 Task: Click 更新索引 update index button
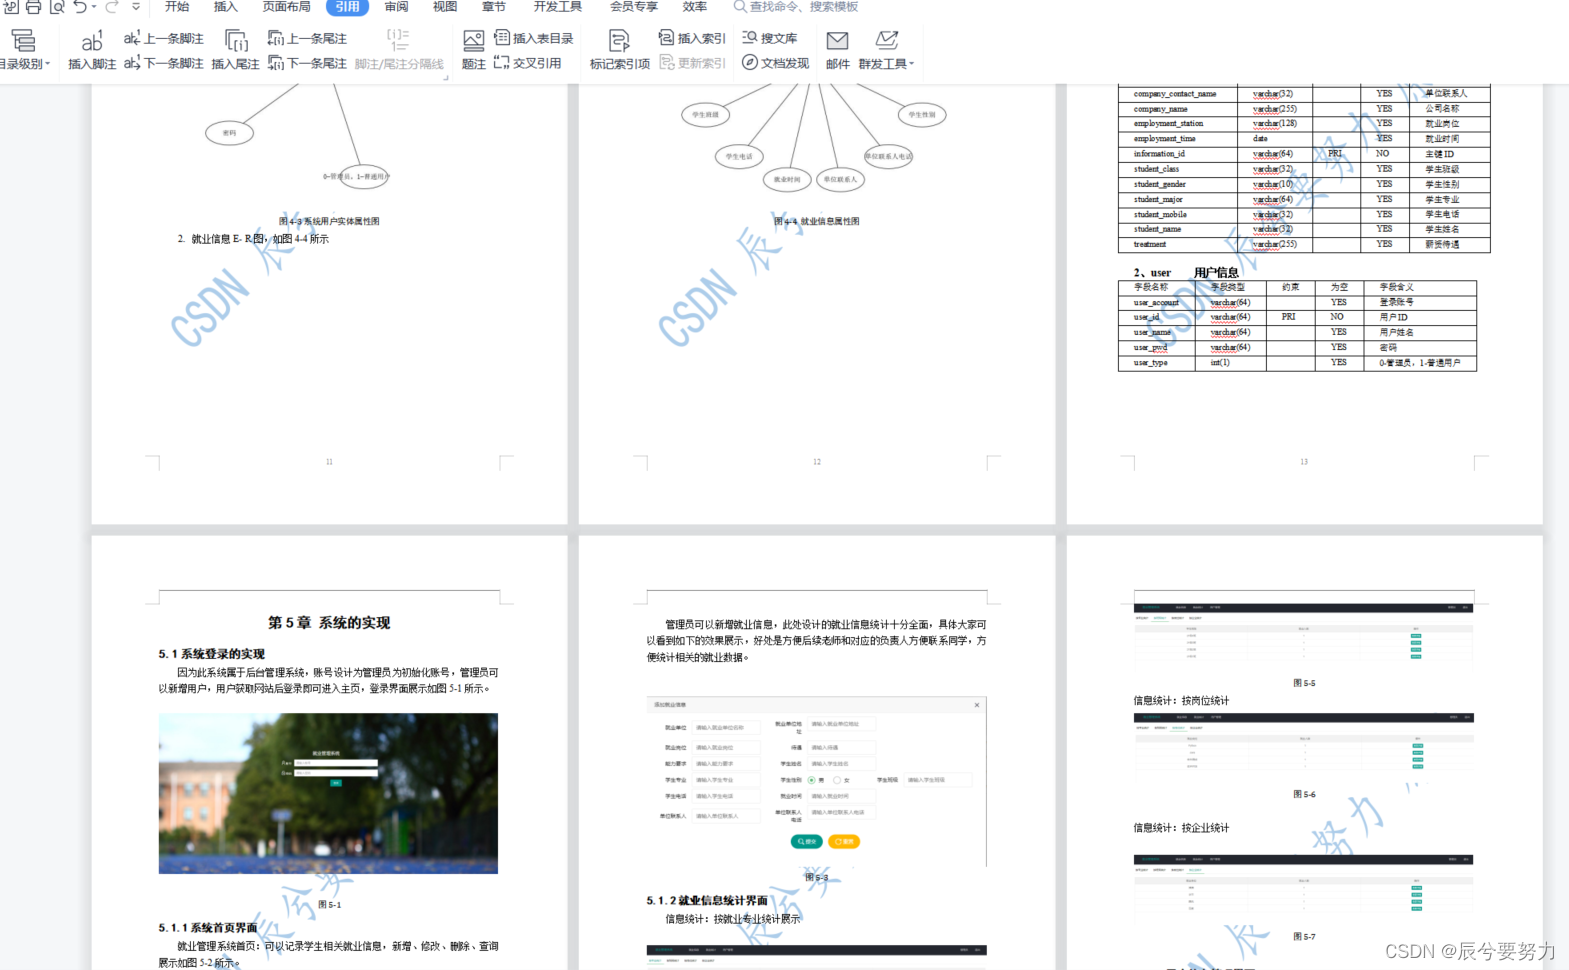pos(692,63)
